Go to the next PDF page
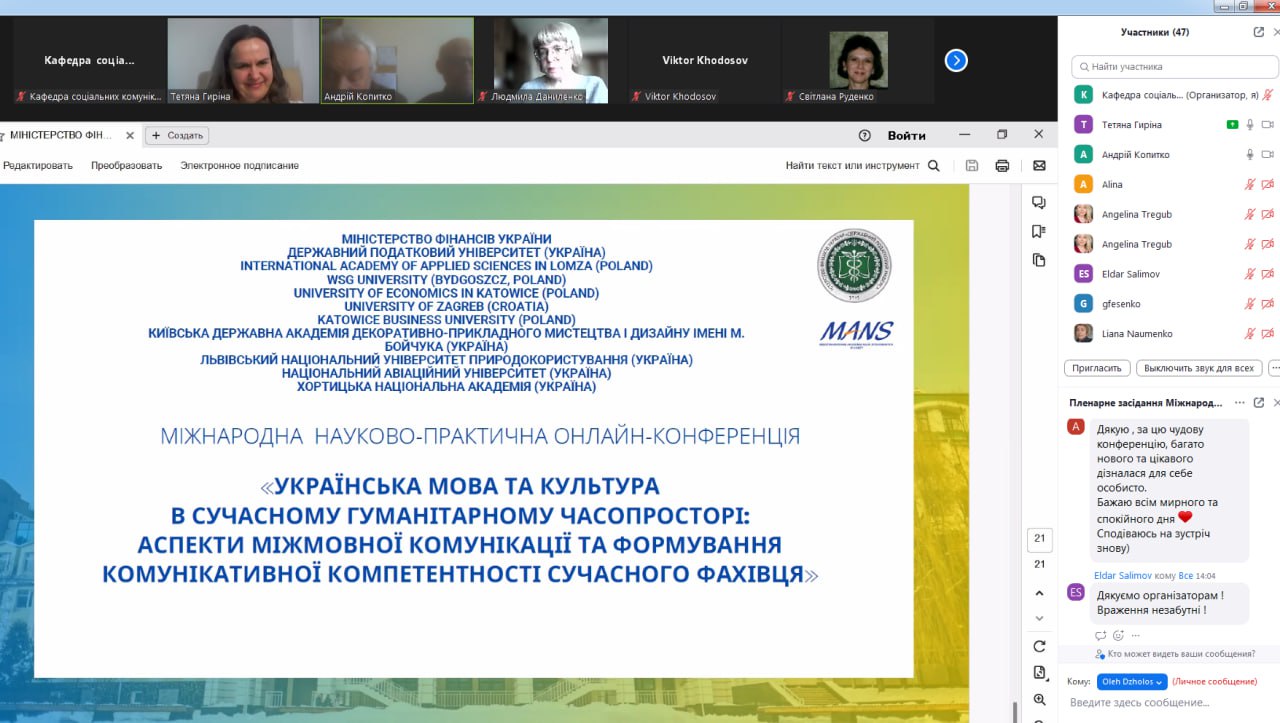 (x=1039, y=618)
